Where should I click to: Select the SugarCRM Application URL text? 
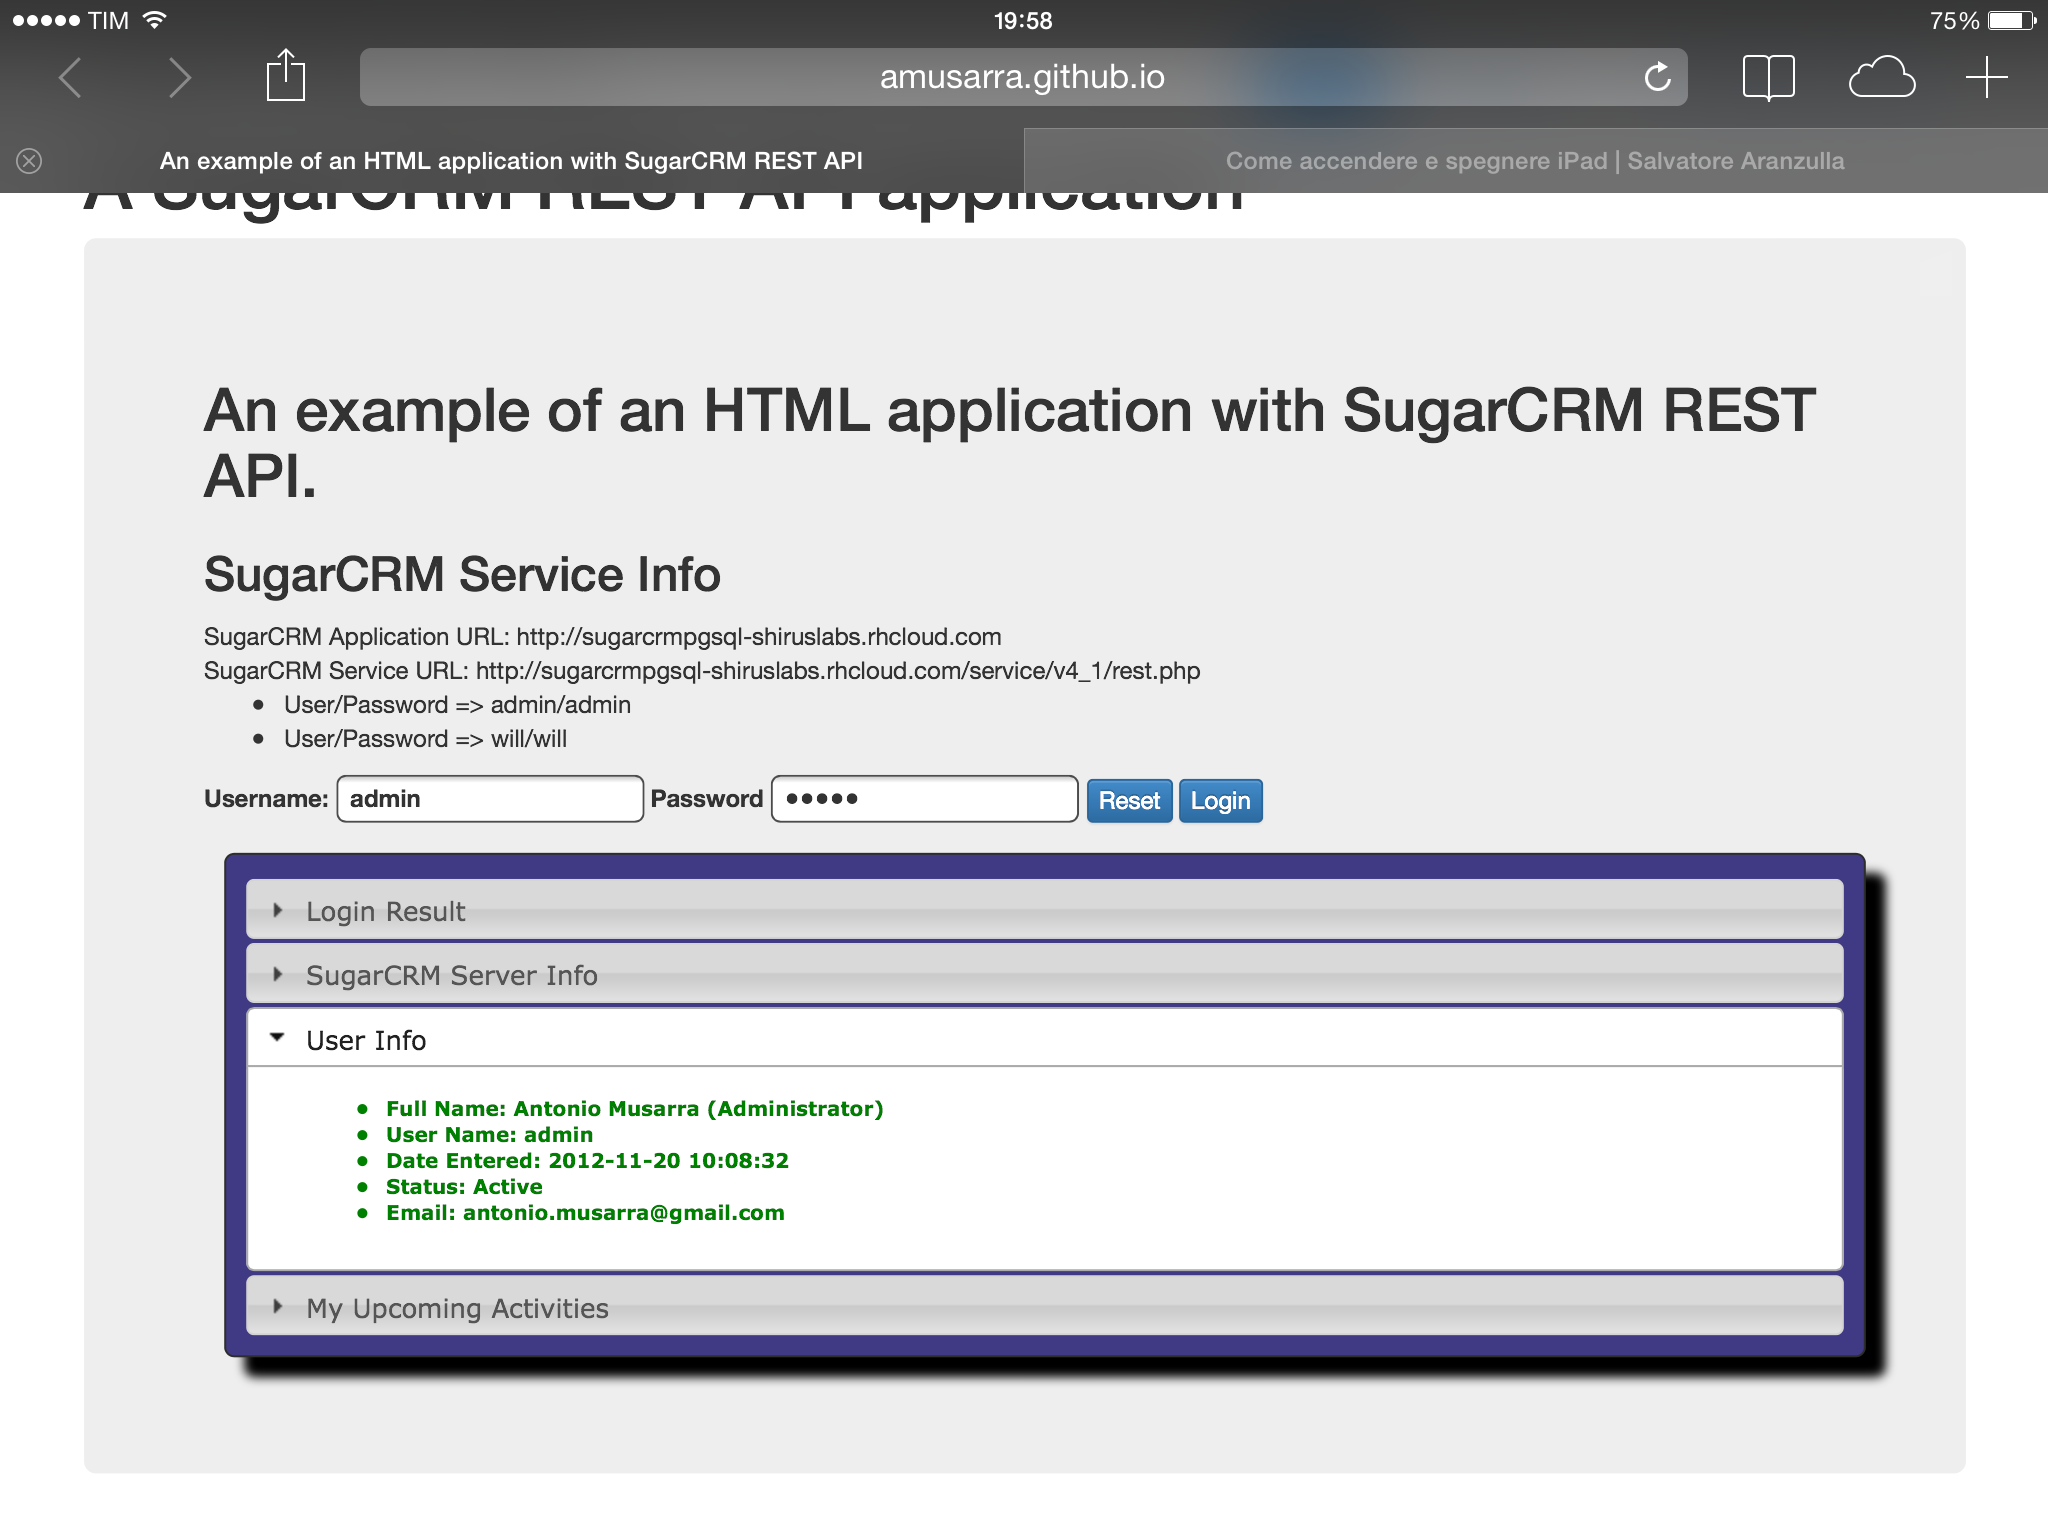(x=602, y=637)
